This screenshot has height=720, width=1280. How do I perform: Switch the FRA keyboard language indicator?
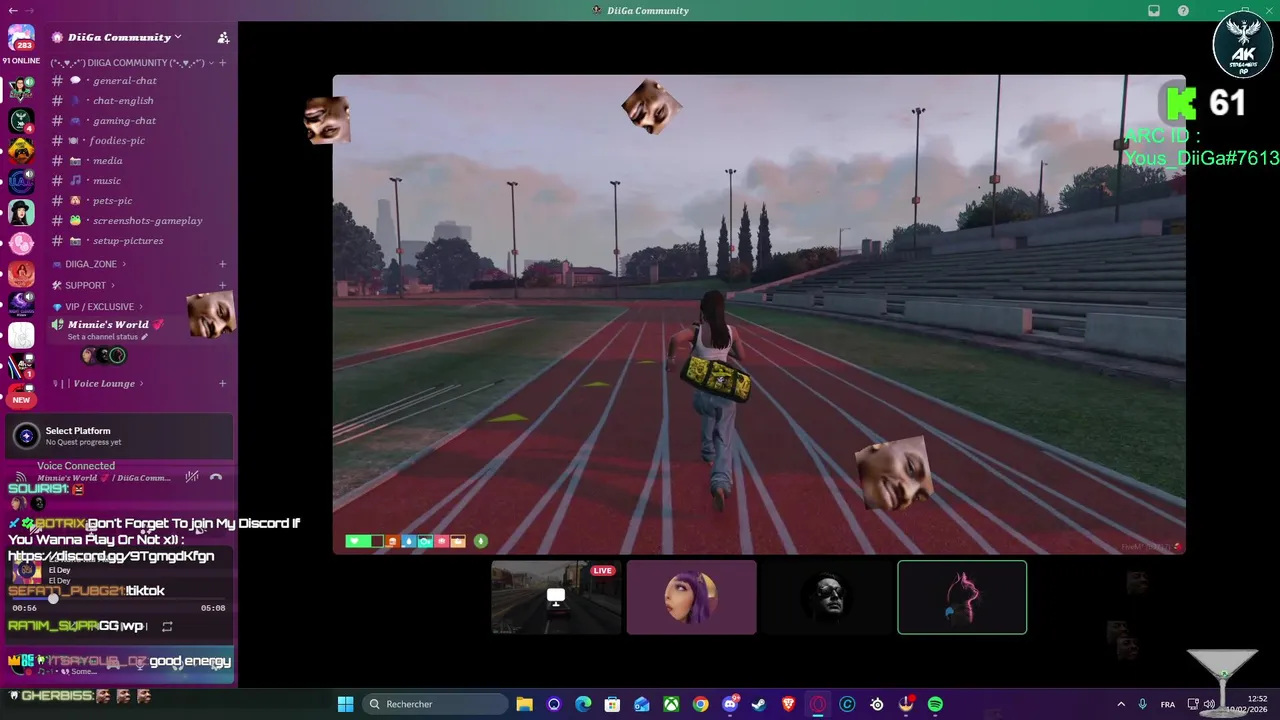coord(1168,704)
